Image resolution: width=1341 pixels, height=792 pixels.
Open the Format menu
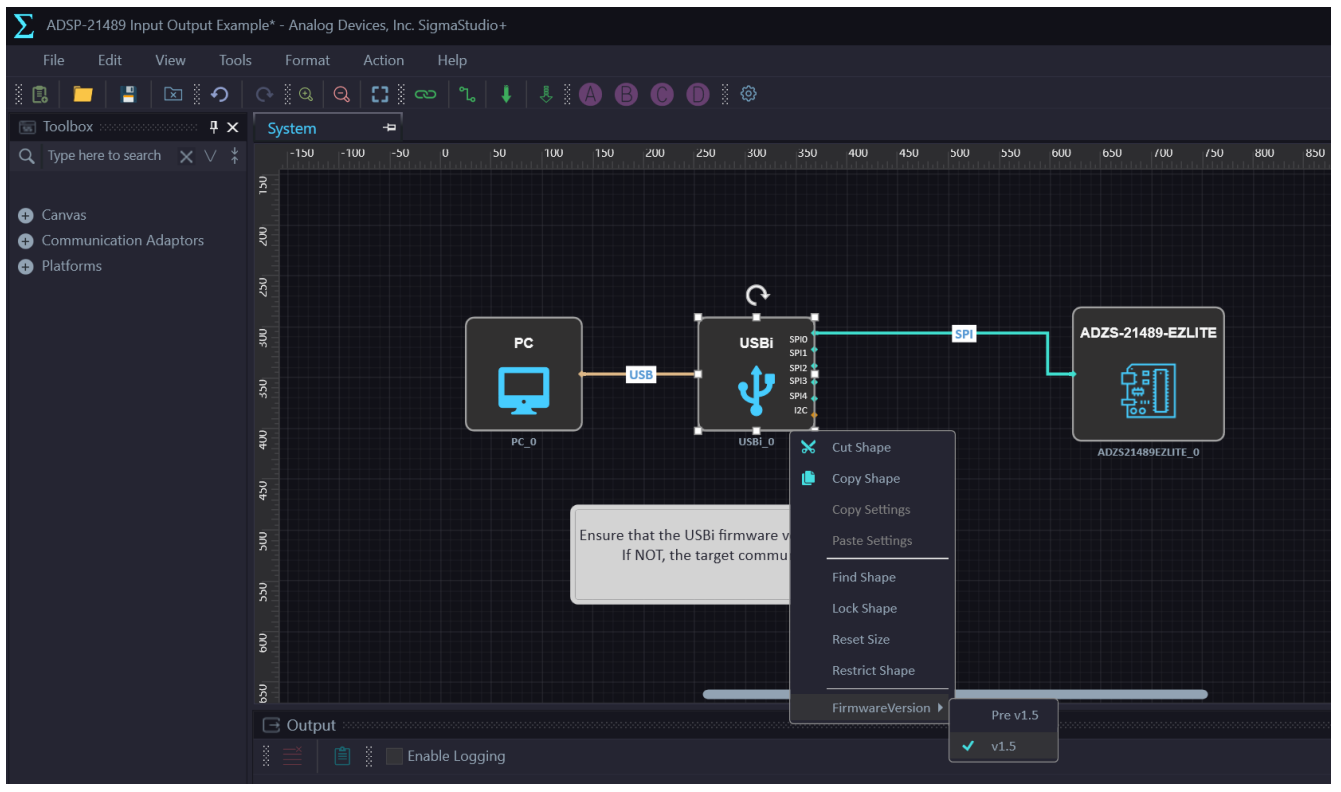(x=307, y=60)
